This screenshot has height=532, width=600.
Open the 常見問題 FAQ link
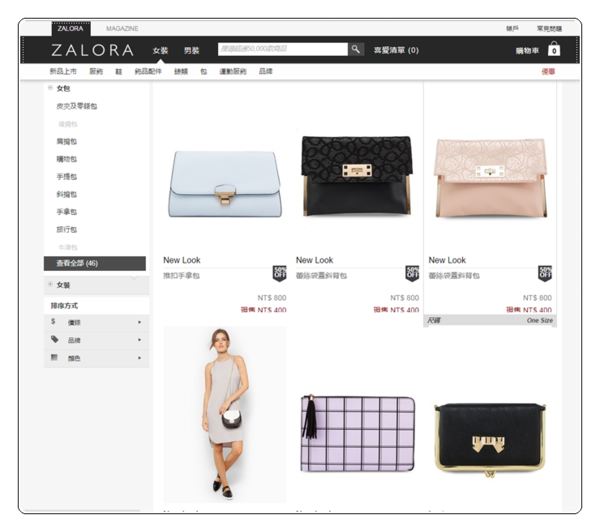point(549,28)
